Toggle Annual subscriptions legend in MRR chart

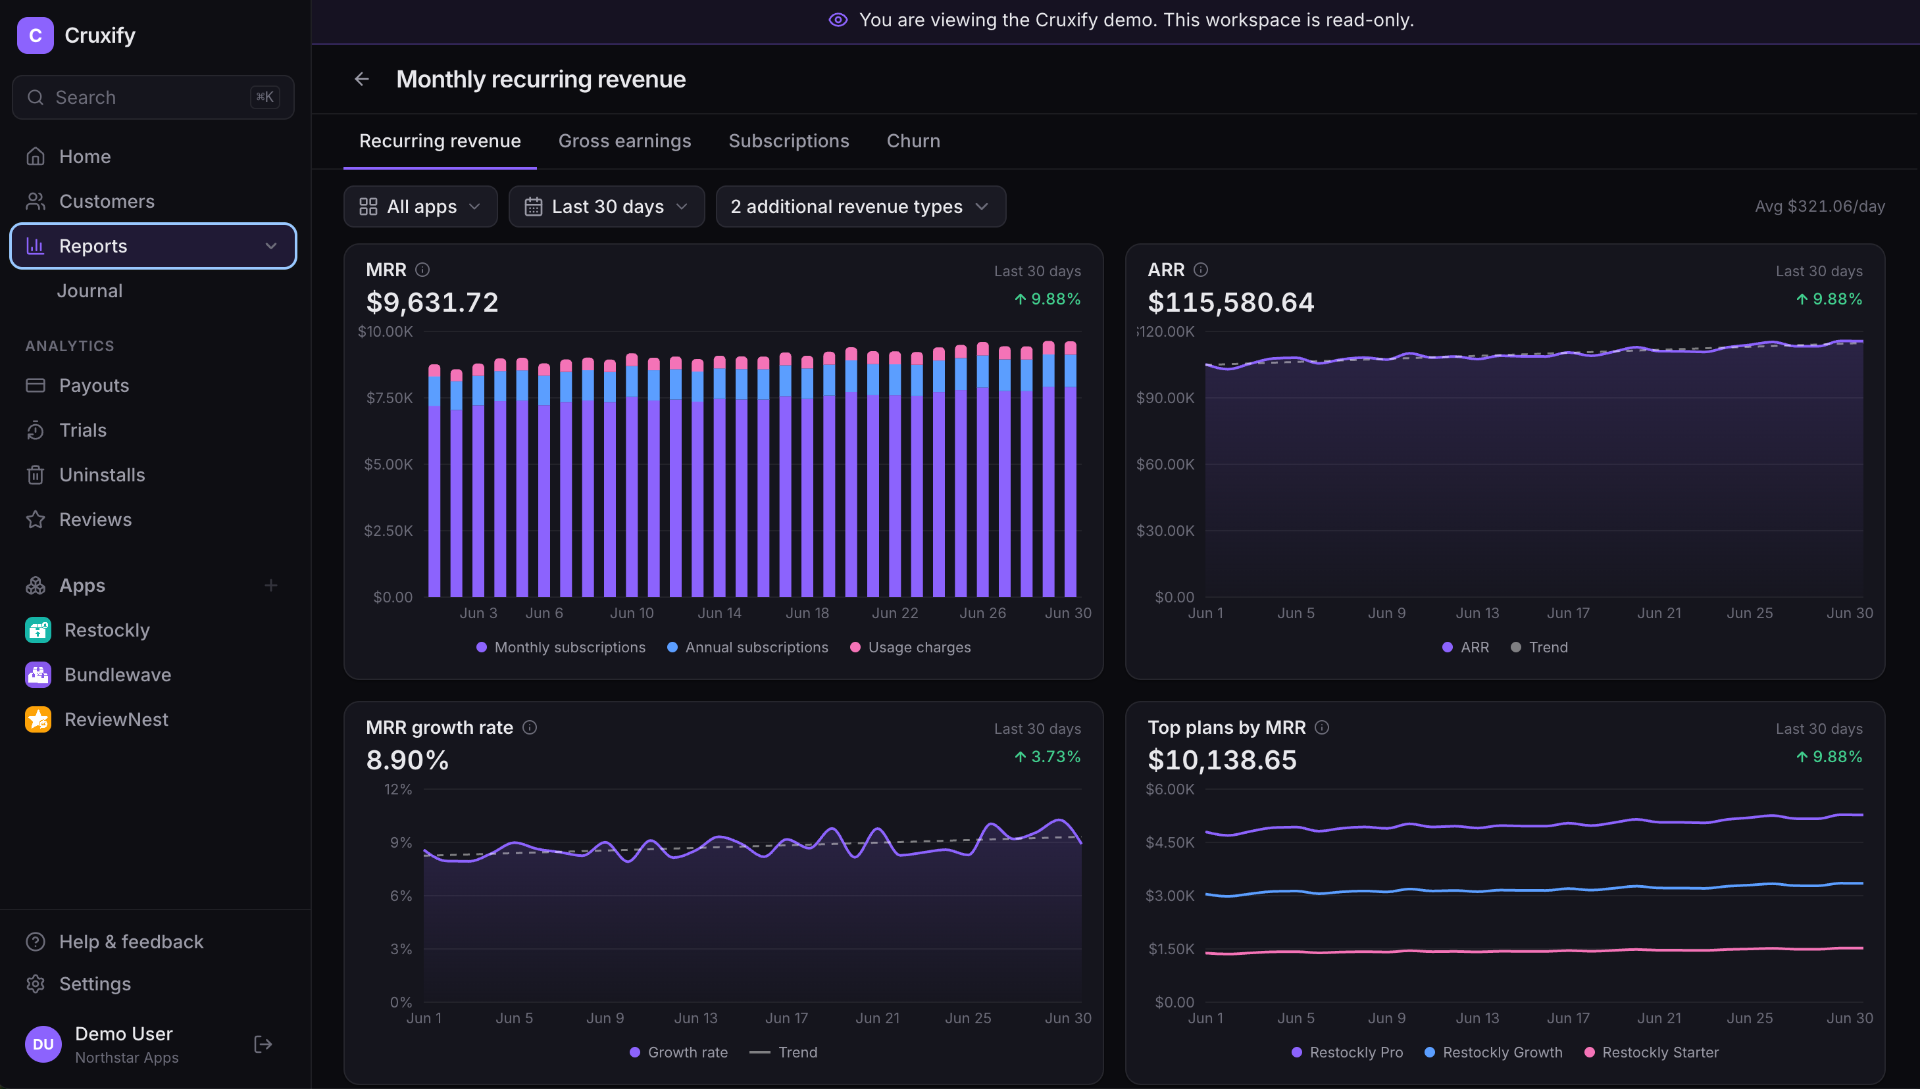click(x=748, y=648)
